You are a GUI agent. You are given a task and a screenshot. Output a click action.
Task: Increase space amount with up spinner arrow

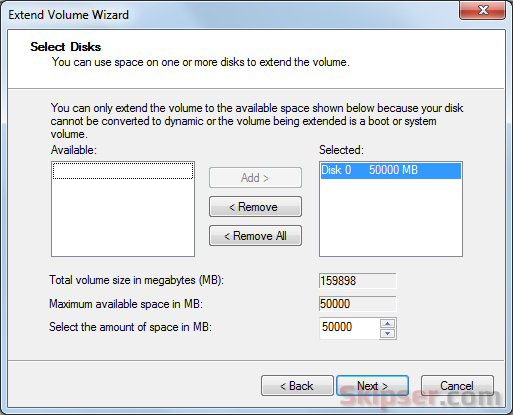pyautogui.click(x=387, y=323)
